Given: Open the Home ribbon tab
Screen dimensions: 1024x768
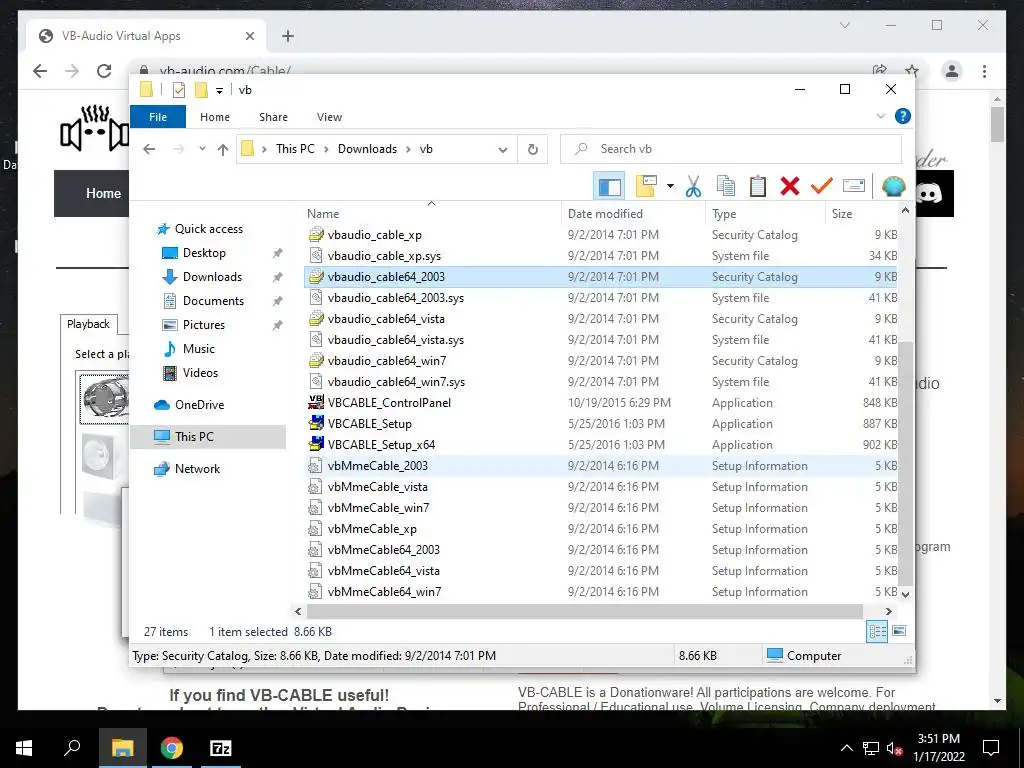Looking at the screenshot, I should click(215, 117).
